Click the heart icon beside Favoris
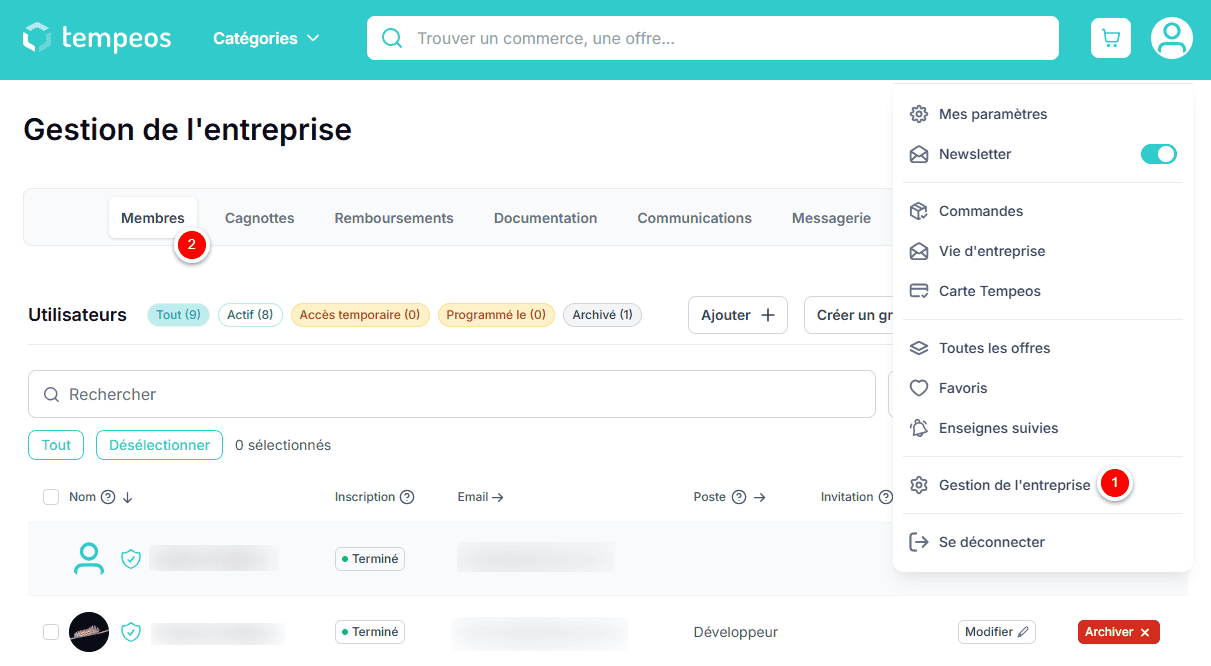Screen dimensions: 1211x666 pos(919,388)
